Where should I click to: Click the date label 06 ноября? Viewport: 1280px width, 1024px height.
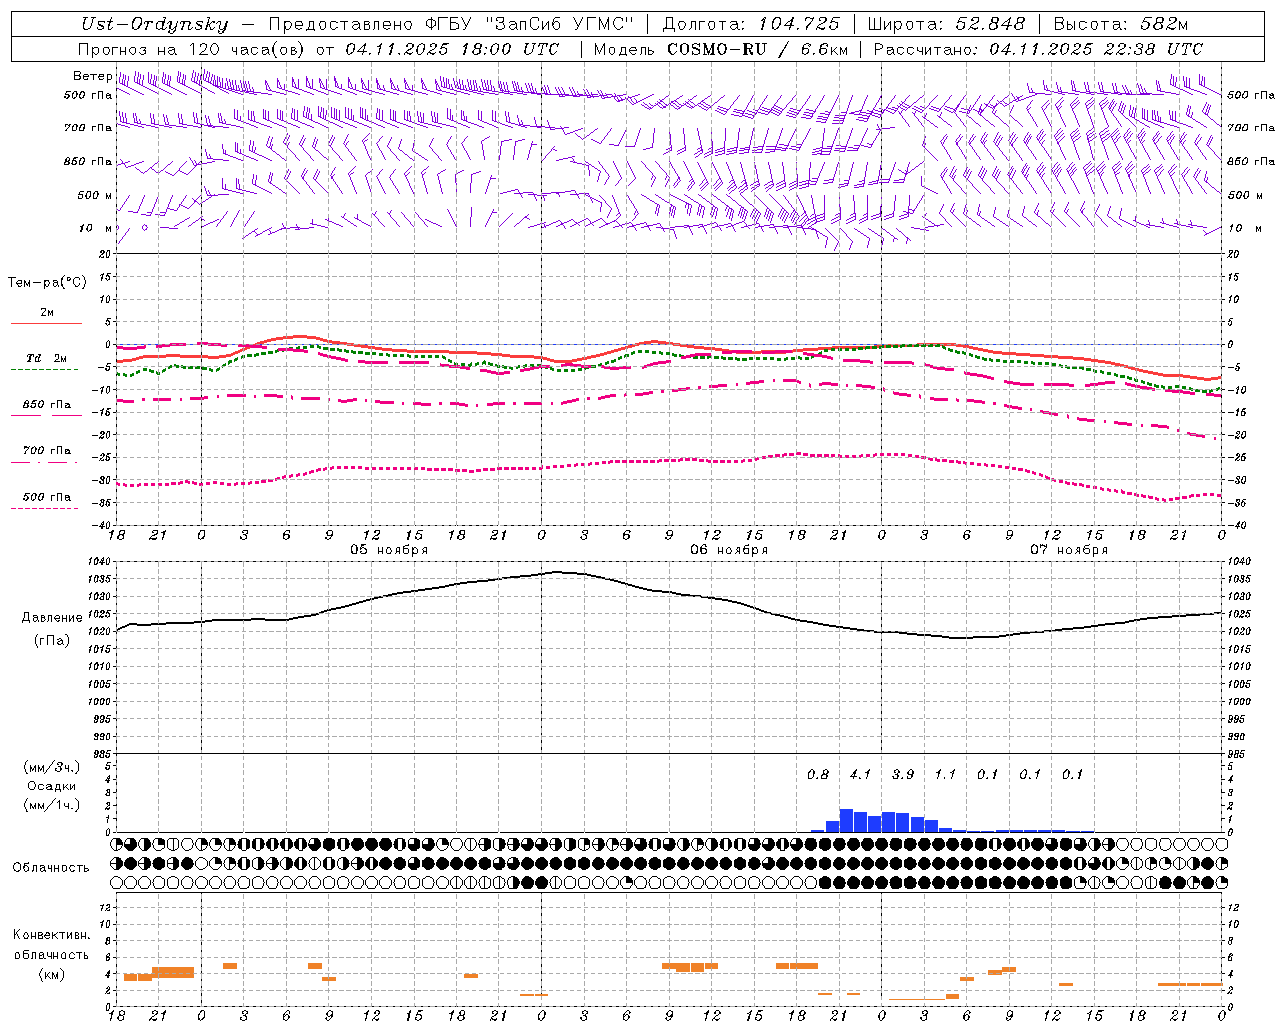[x=729, y=550]
